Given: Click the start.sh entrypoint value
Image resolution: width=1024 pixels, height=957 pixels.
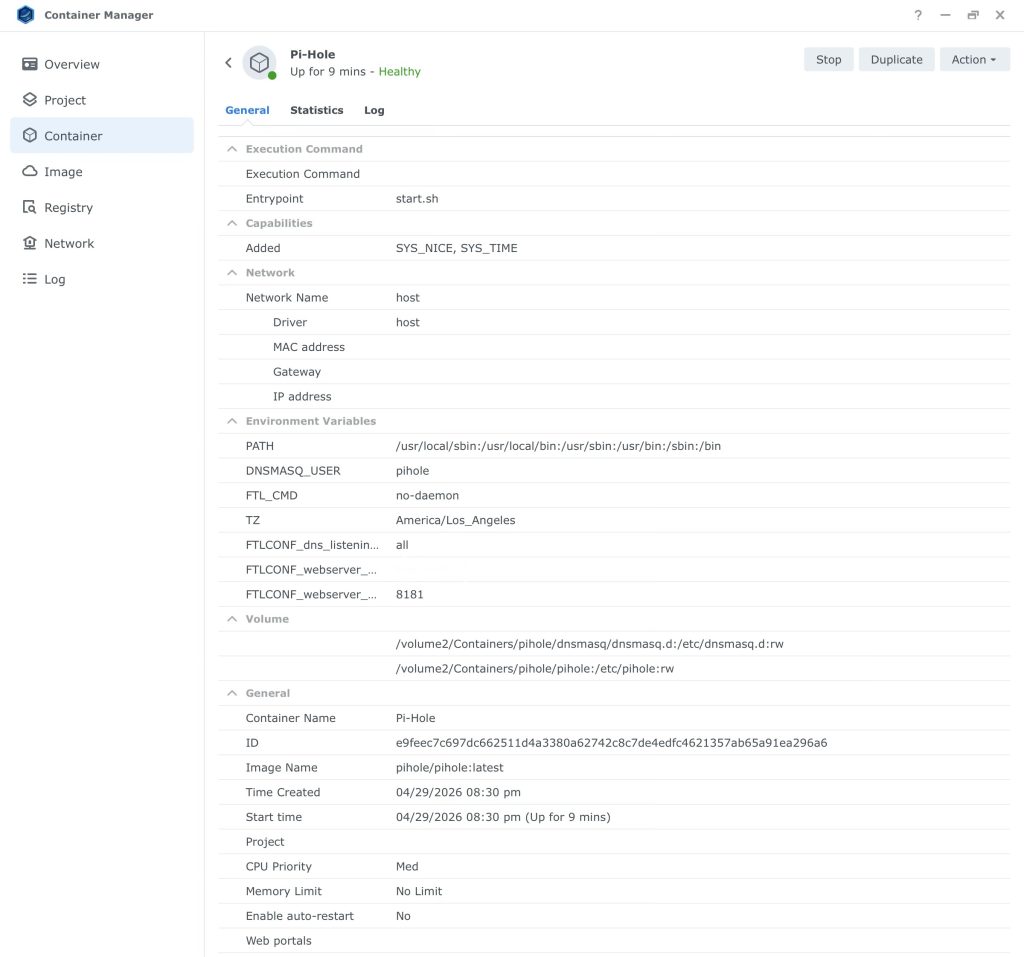Looking at the screenshot, I should pos(417,199).
